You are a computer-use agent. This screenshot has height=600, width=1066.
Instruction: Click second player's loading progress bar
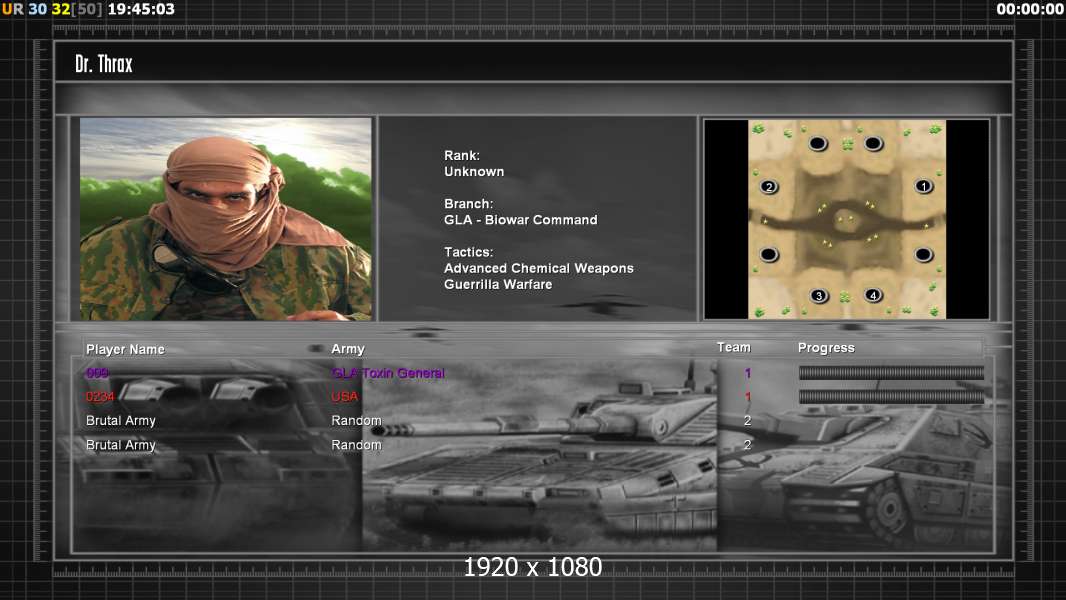[891, 397]
